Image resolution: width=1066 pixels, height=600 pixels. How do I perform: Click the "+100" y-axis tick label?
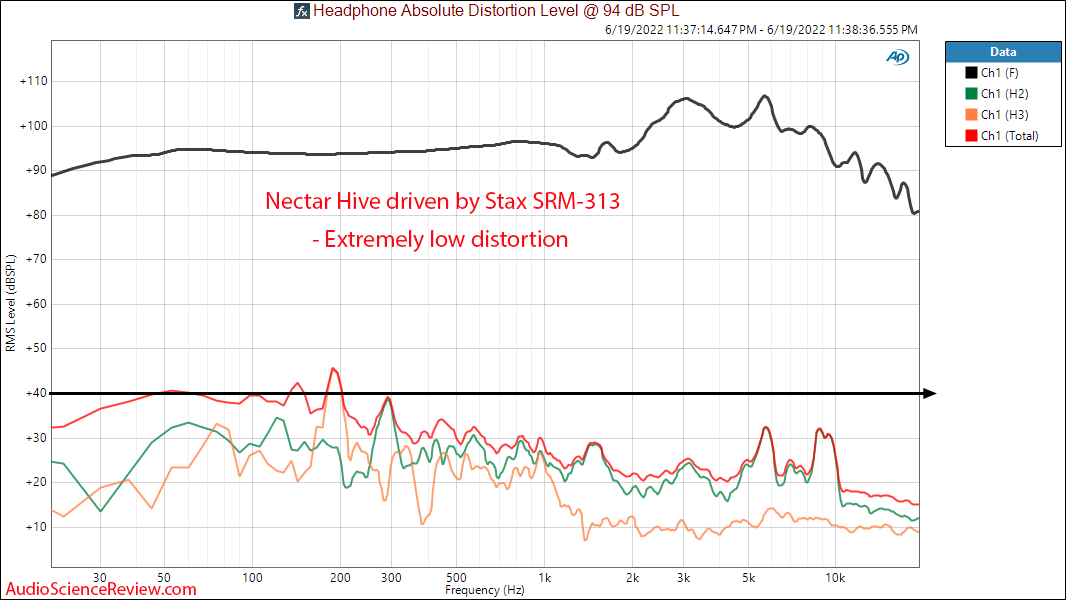pos(34,126)
